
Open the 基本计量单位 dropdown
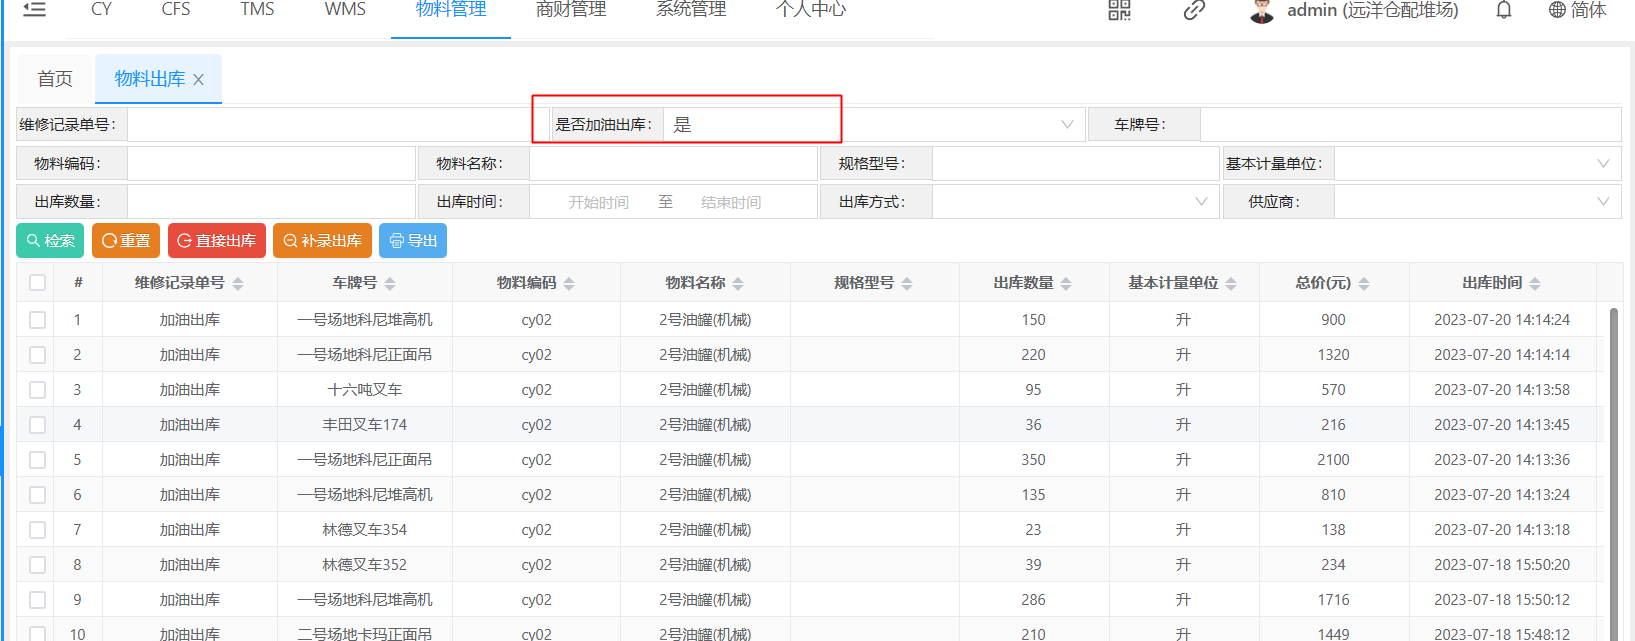click(x=1603, y=164)
